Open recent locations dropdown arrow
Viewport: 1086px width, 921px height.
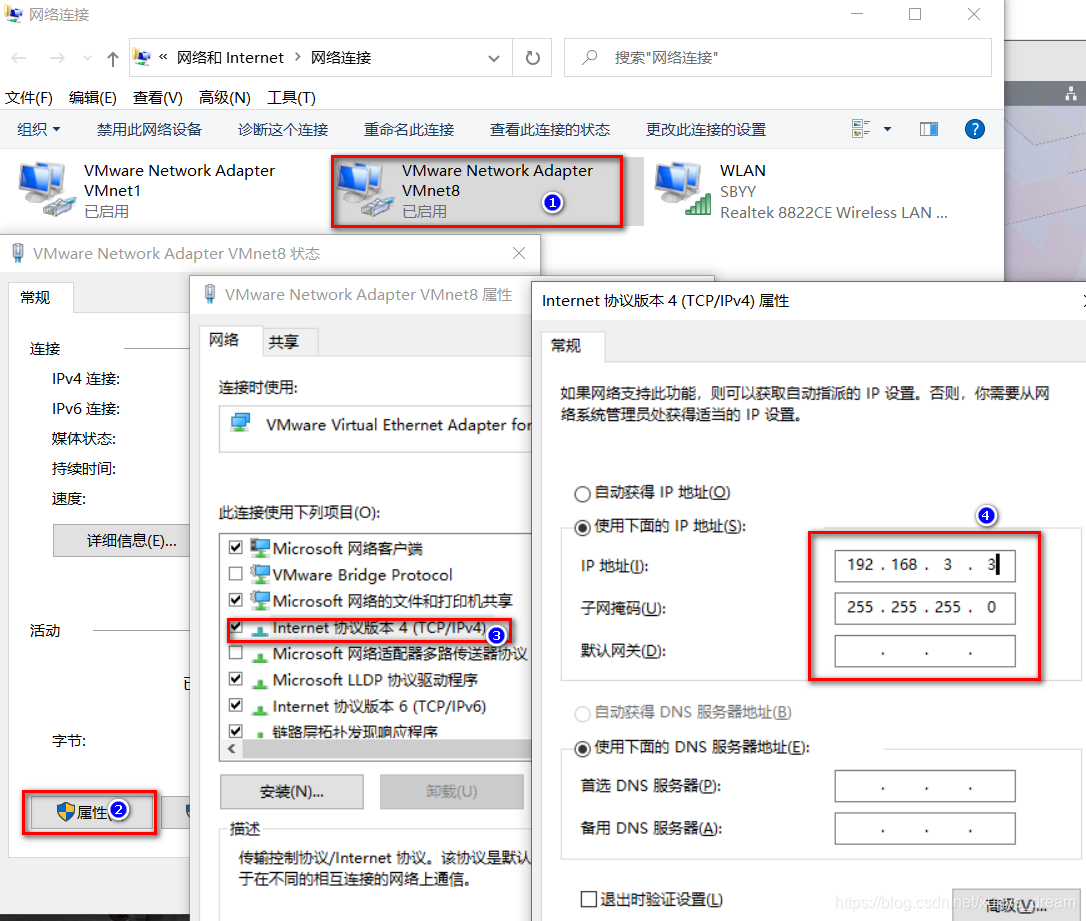click(x=87, y=58)
